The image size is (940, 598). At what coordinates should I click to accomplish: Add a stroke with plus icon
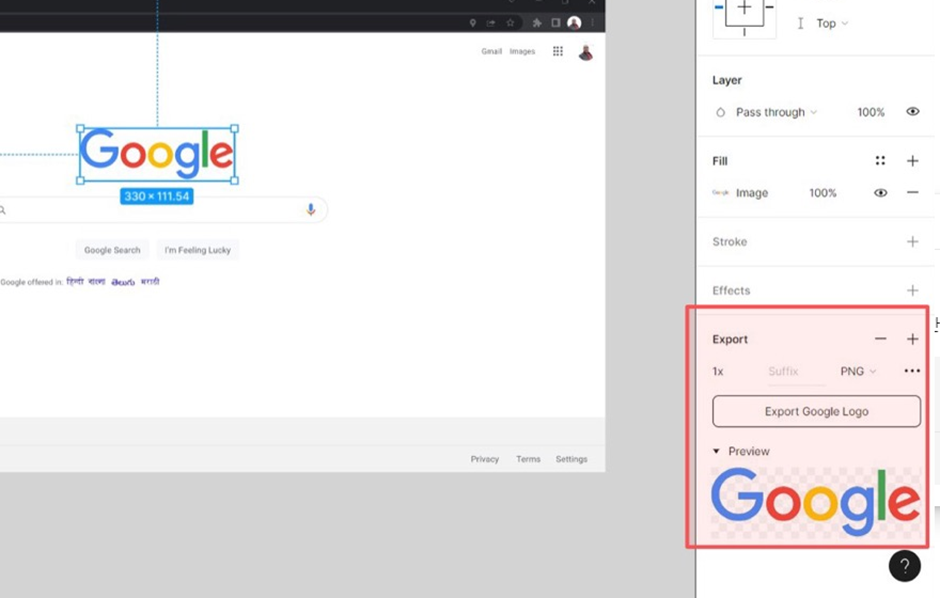pos(912,241)
